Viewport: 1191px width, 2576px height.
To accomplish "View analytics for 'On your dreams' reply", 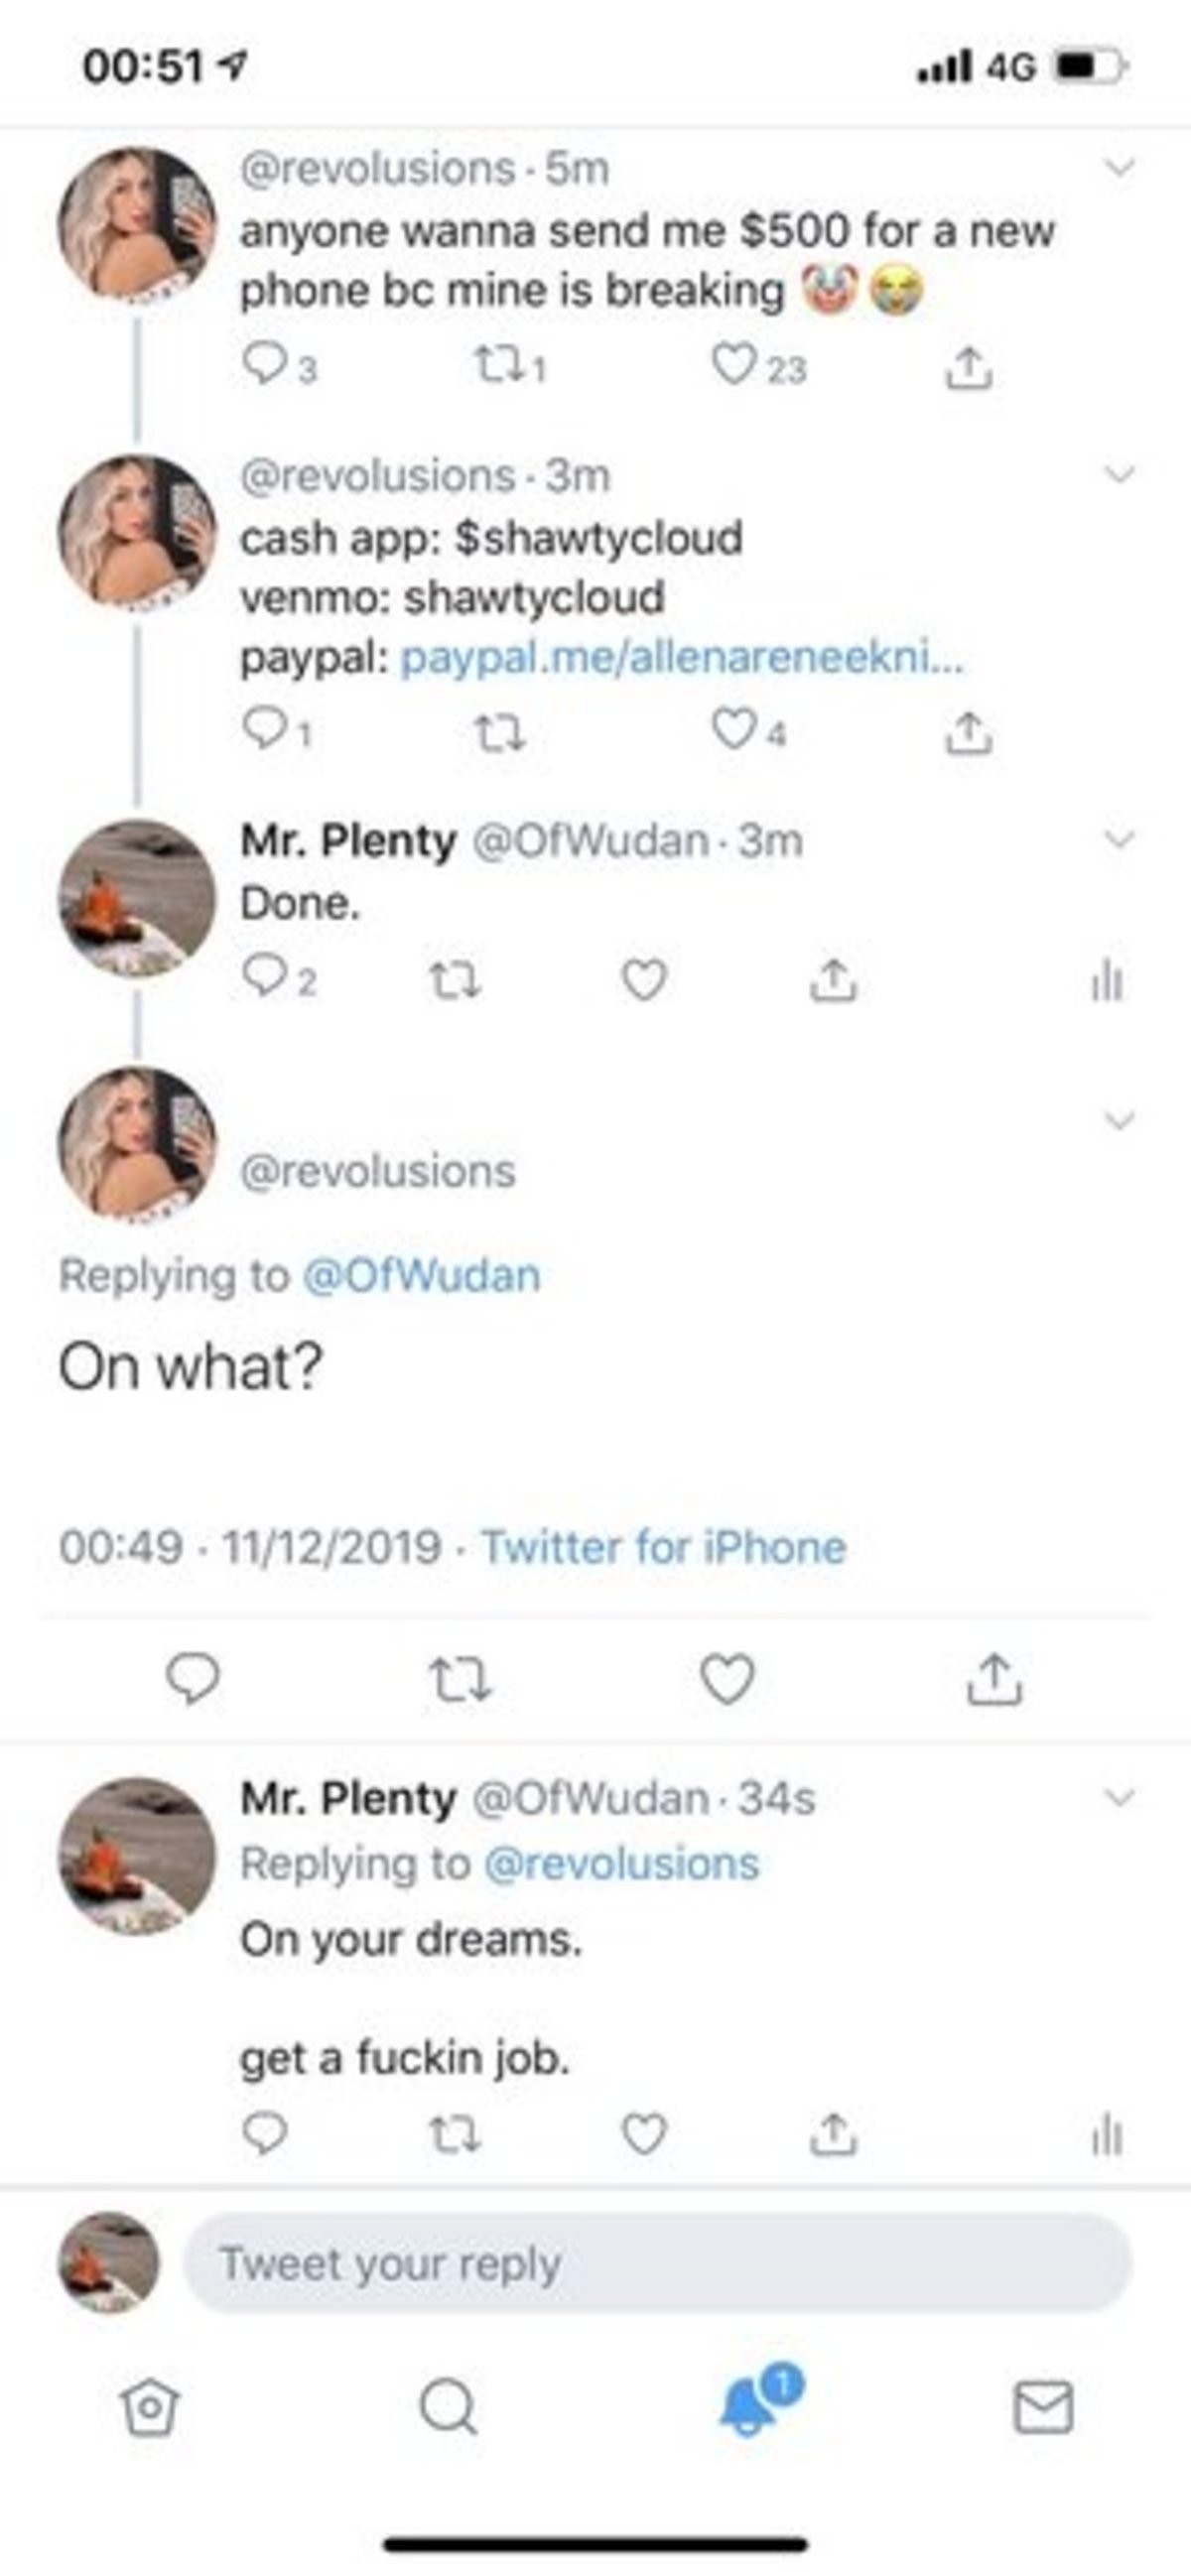I will [x=1106, y=2134].
